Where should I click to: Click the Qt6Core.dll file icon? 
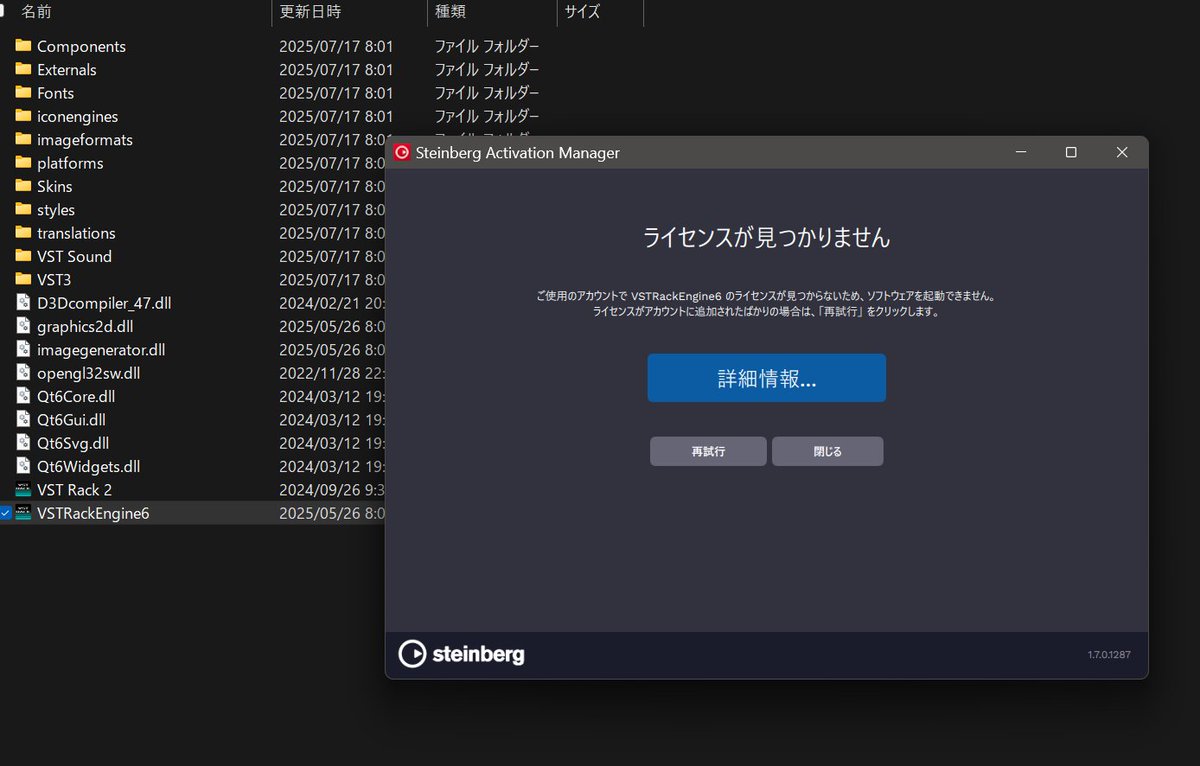(x=23, y=396)
